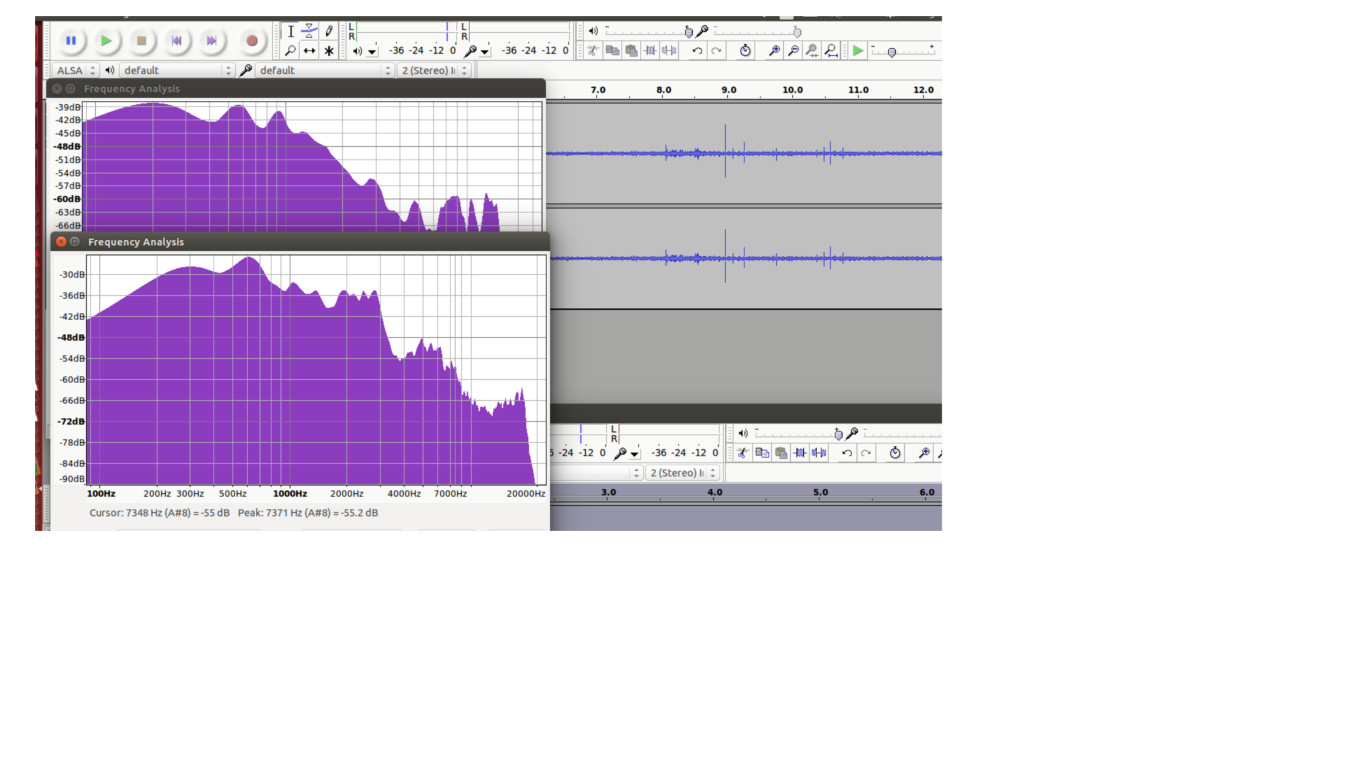Open the input meter microphone dropdown arrow
Screen dimensions: 1366x768
(485, 51)
